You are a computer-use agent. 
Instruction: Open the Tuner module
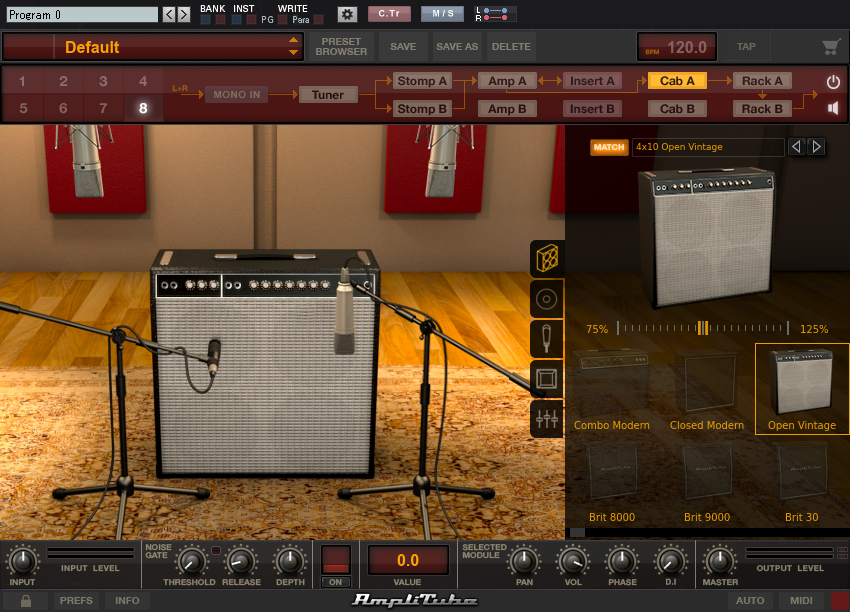[x=327, y=95]
